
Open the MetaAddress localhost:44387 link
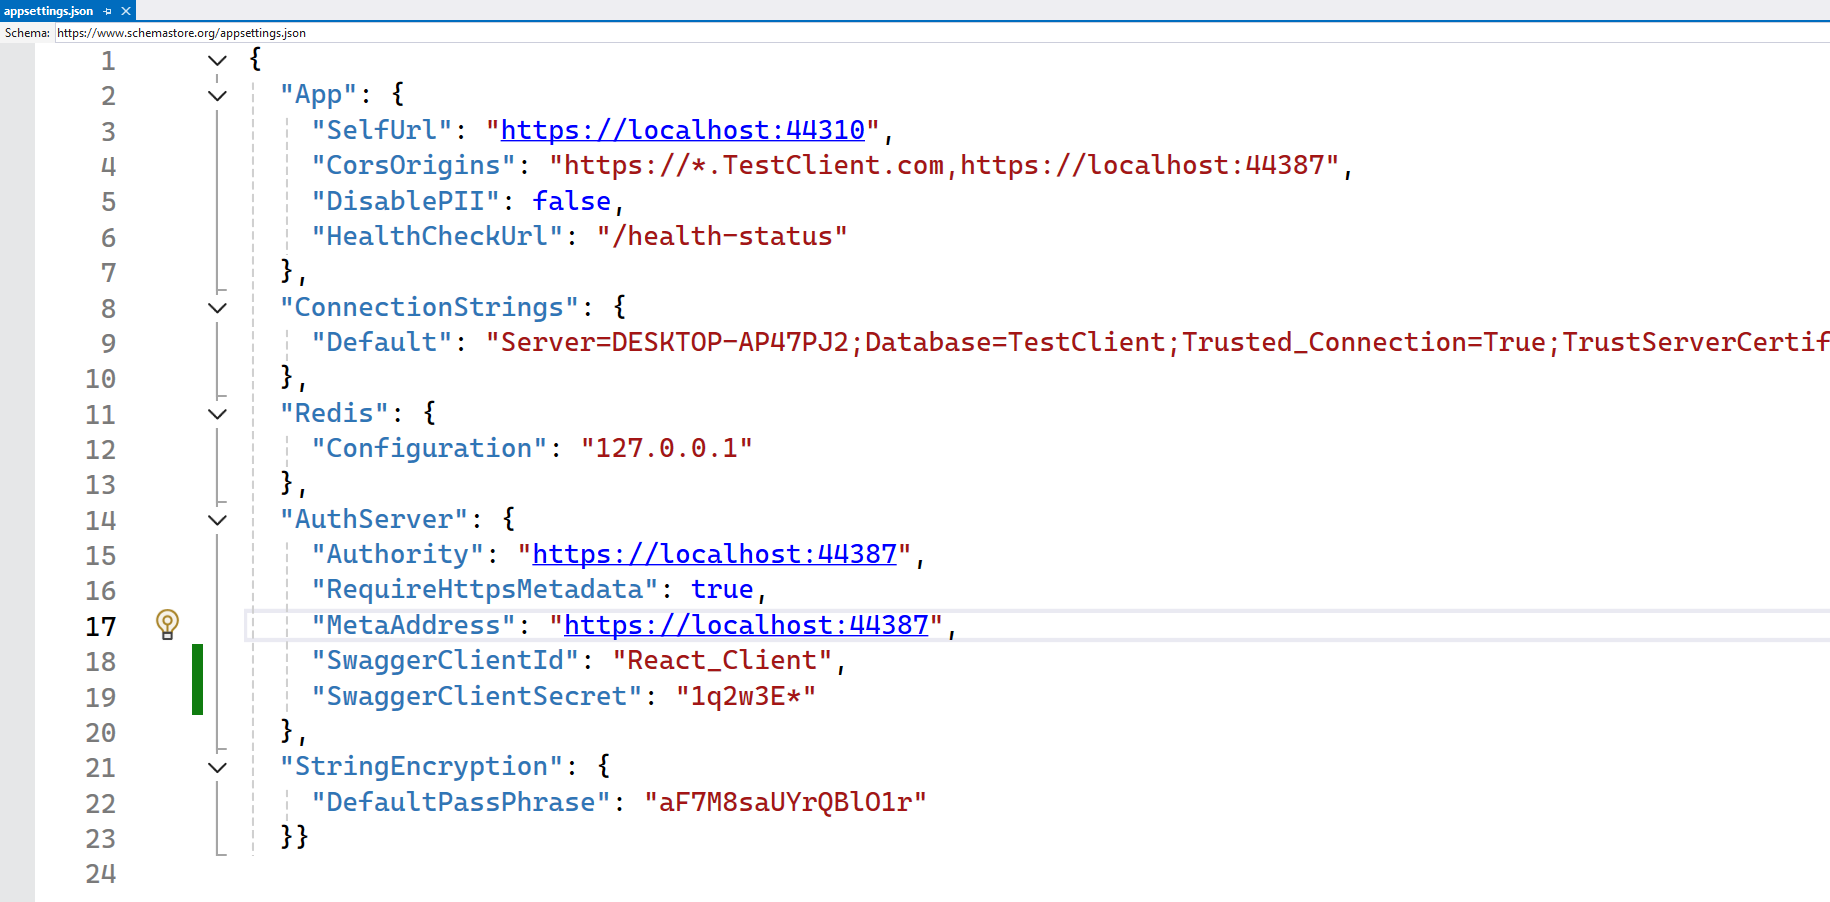click(746, 625)
